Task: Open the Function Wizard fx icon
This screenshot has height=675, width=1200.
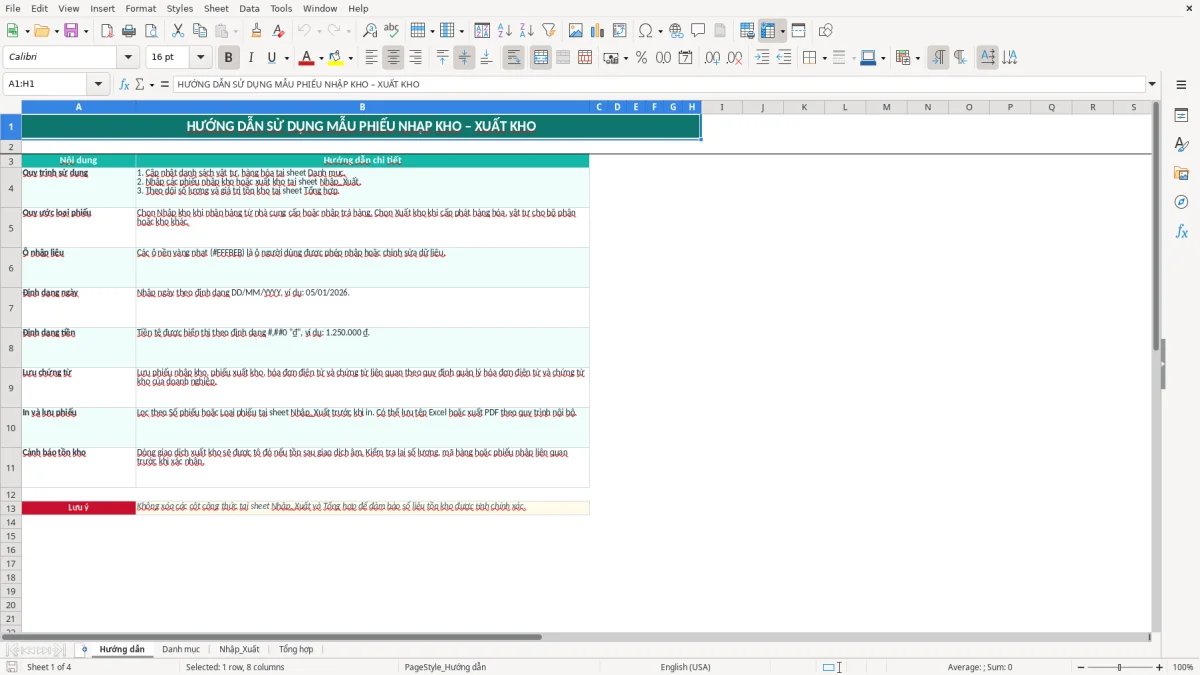Action: pyautogui.click(x=125, y=84)
